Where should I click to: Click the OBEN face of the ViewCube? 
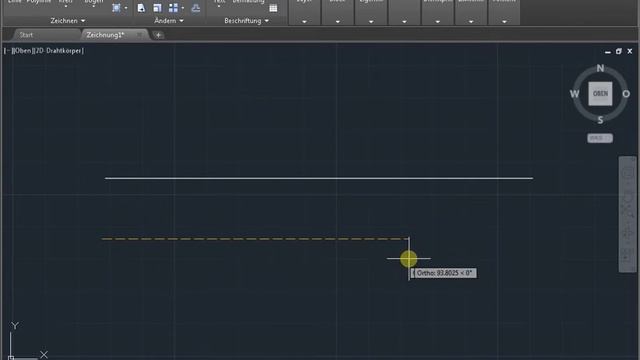pos(600,93)
